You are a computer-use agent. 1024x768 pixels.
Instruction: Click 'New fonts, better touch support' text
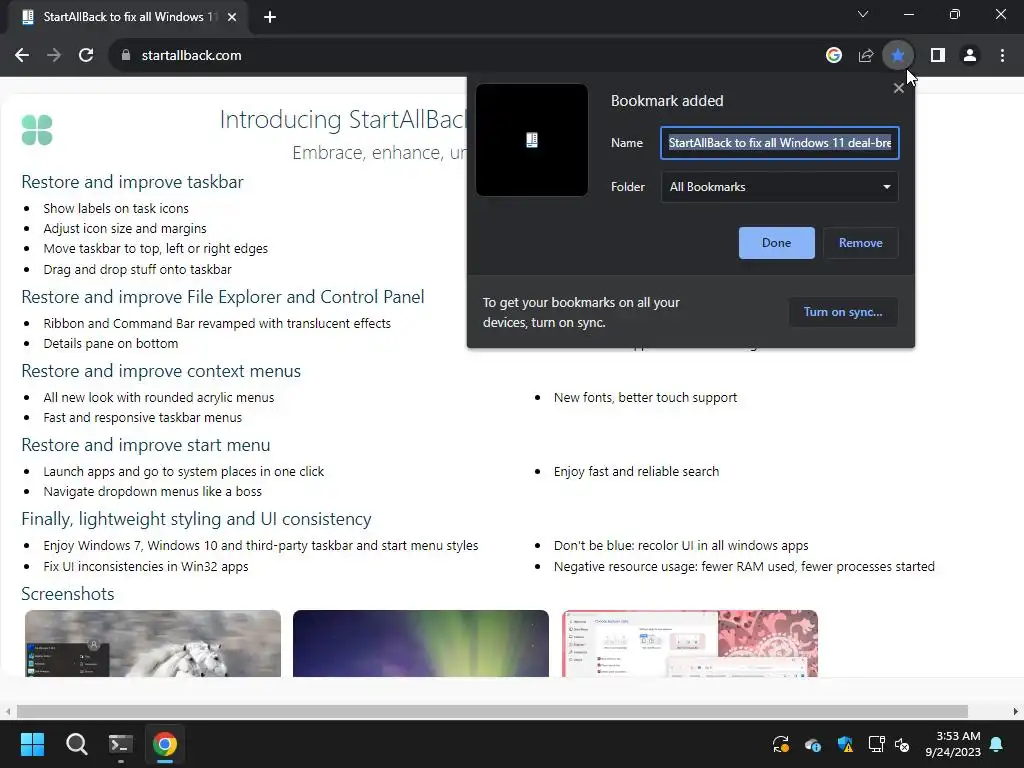pyautogui.click(x=645, y=398)
